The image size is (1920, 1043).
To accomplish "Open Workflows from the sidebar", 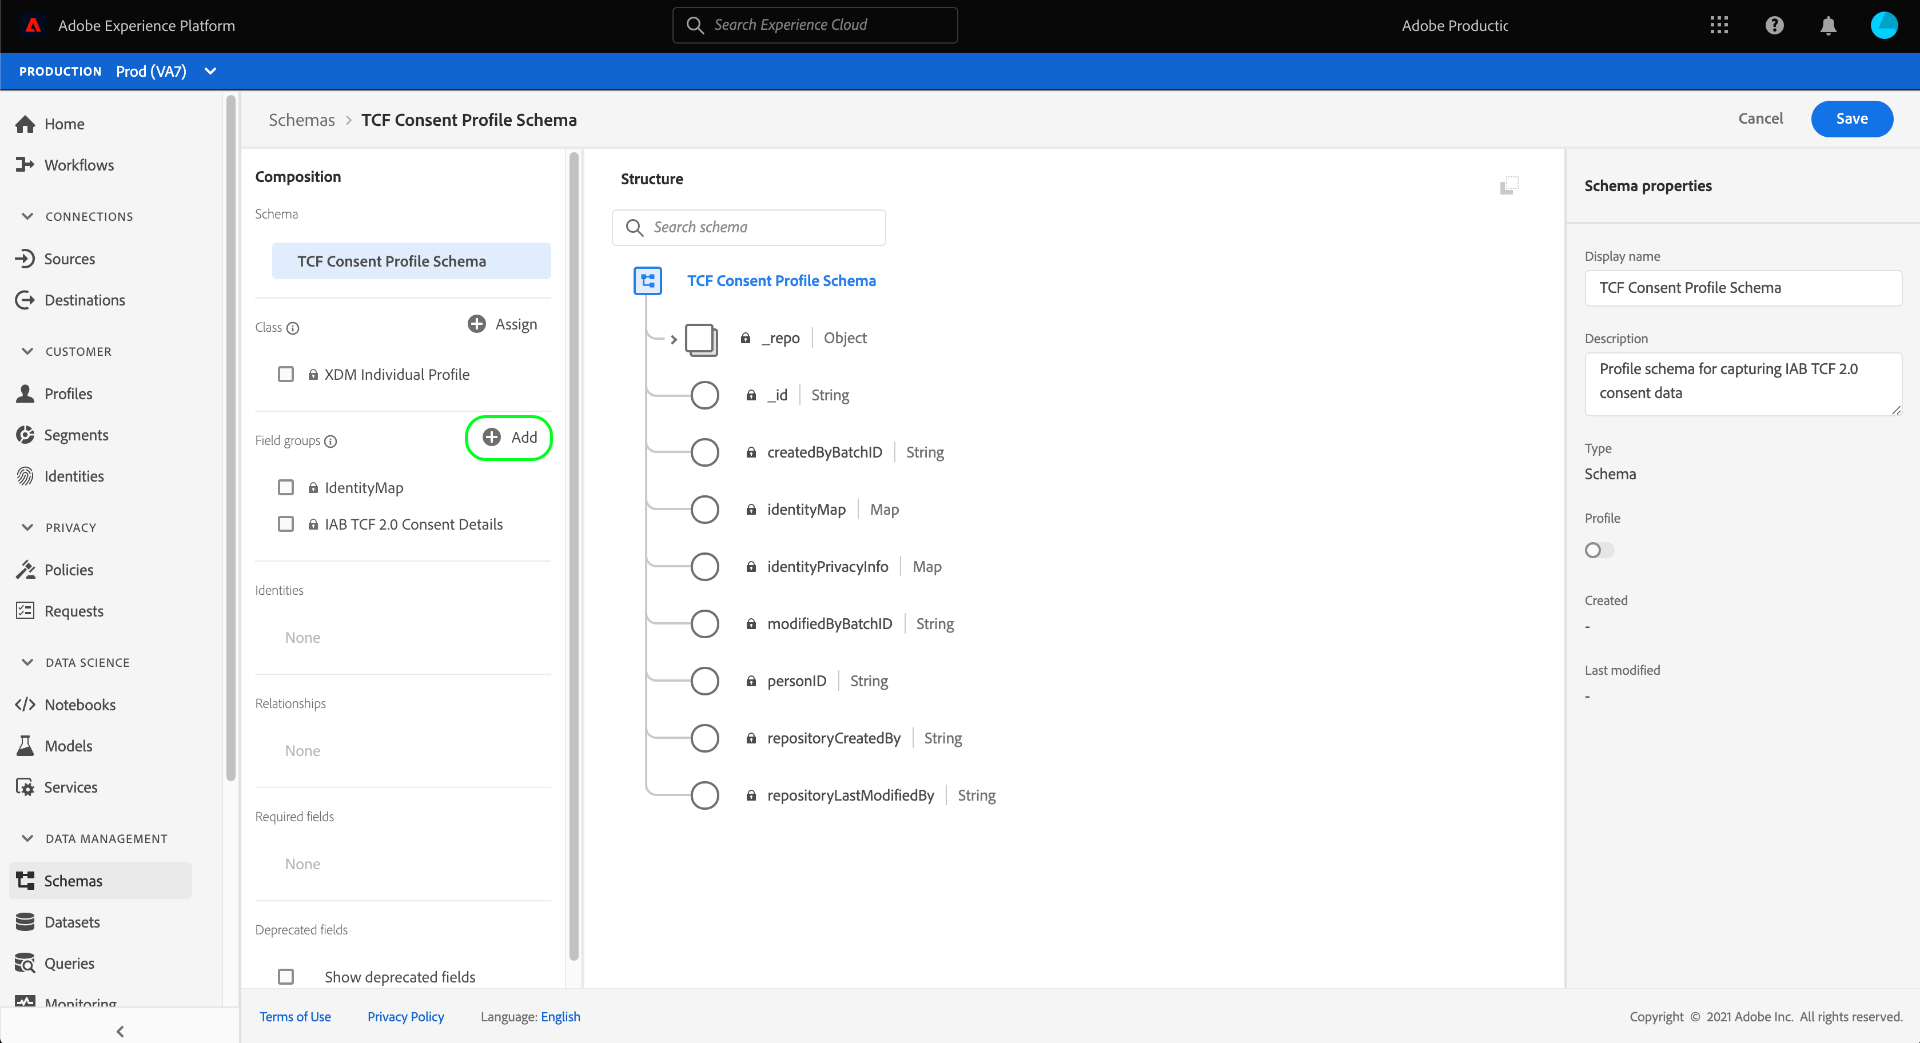I will (79, 165).
